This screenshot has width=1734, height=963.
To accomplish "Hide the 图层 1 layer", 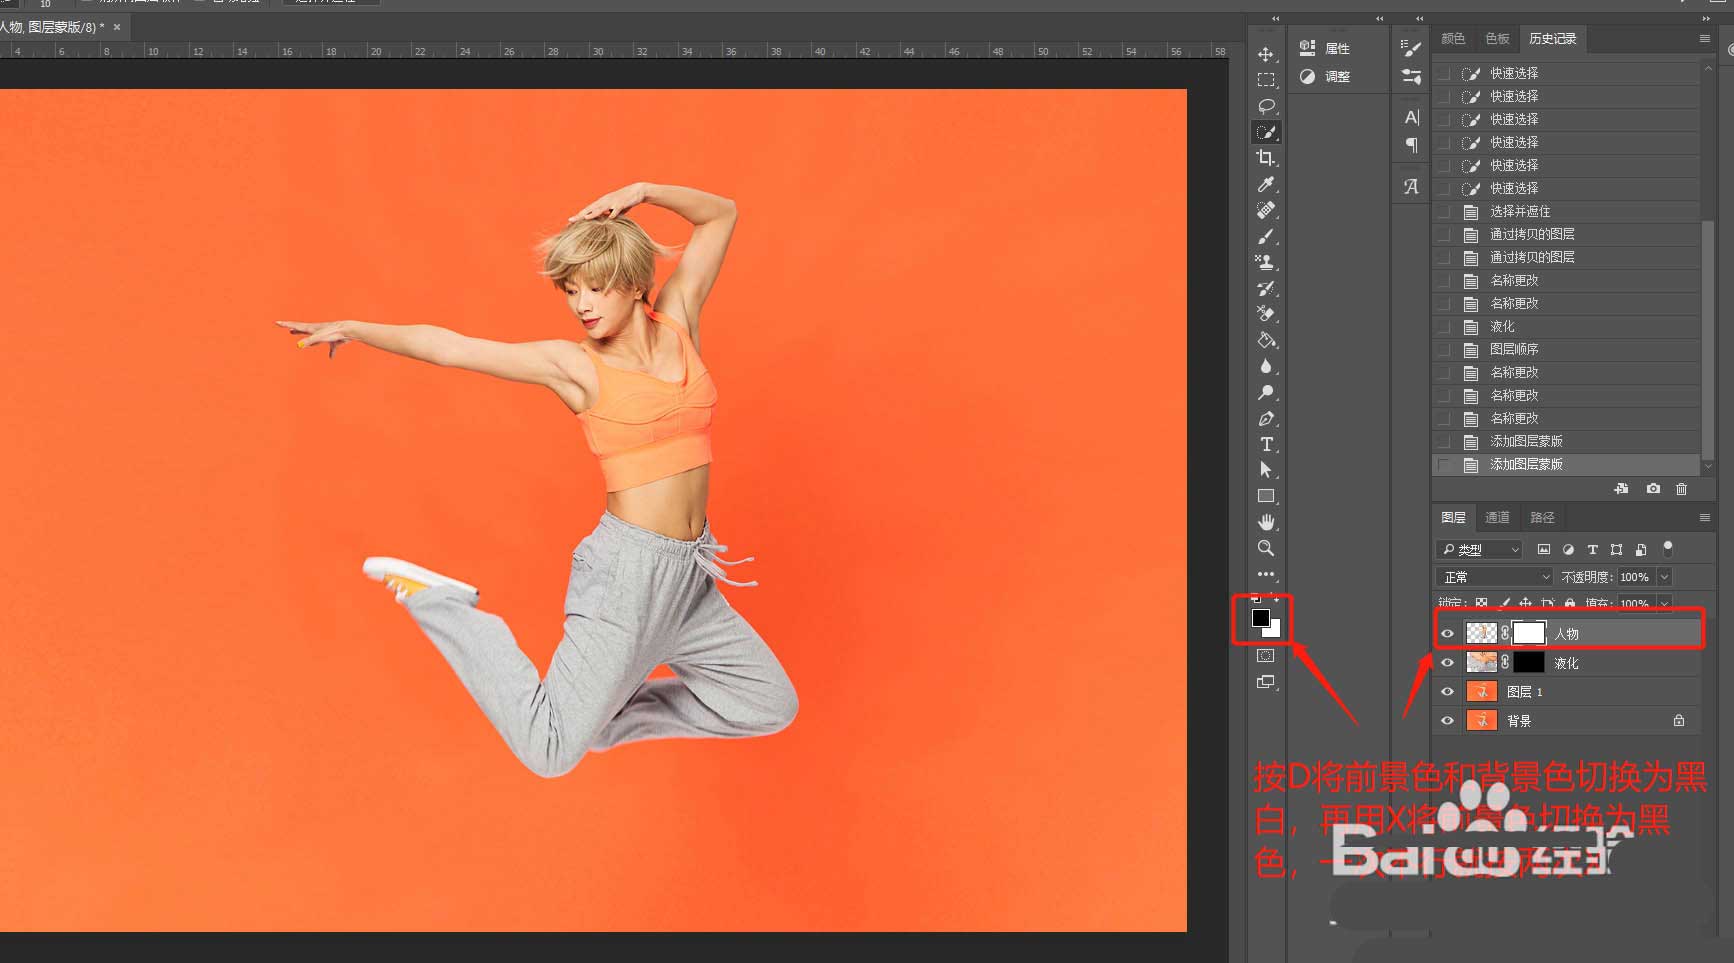I will point(1447,691).
